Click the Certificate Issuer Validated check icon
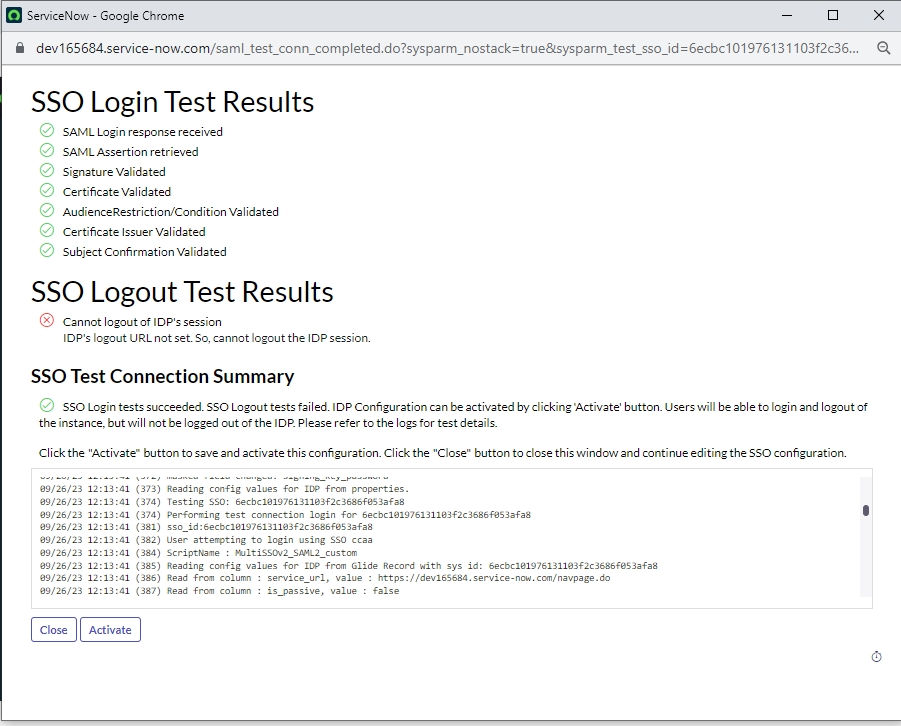Viewport: 901px width, 726px height. [46, 230]
